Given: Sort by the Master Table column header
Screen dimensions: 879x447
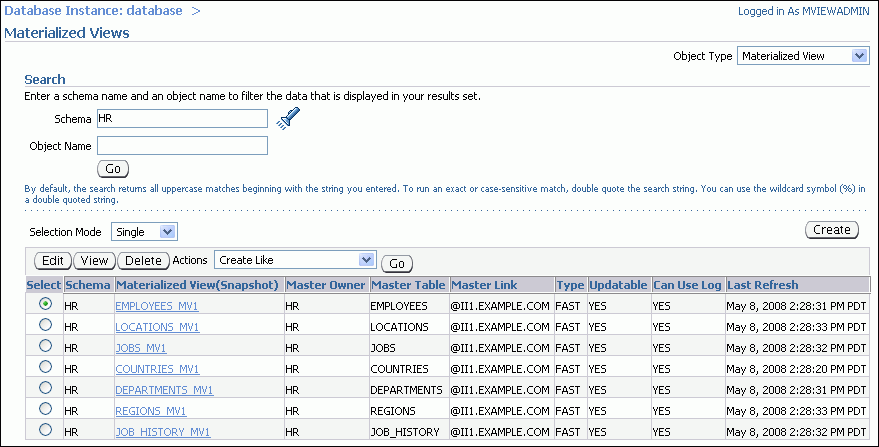Looking at the screenshot, I should (x=408, y=285).
